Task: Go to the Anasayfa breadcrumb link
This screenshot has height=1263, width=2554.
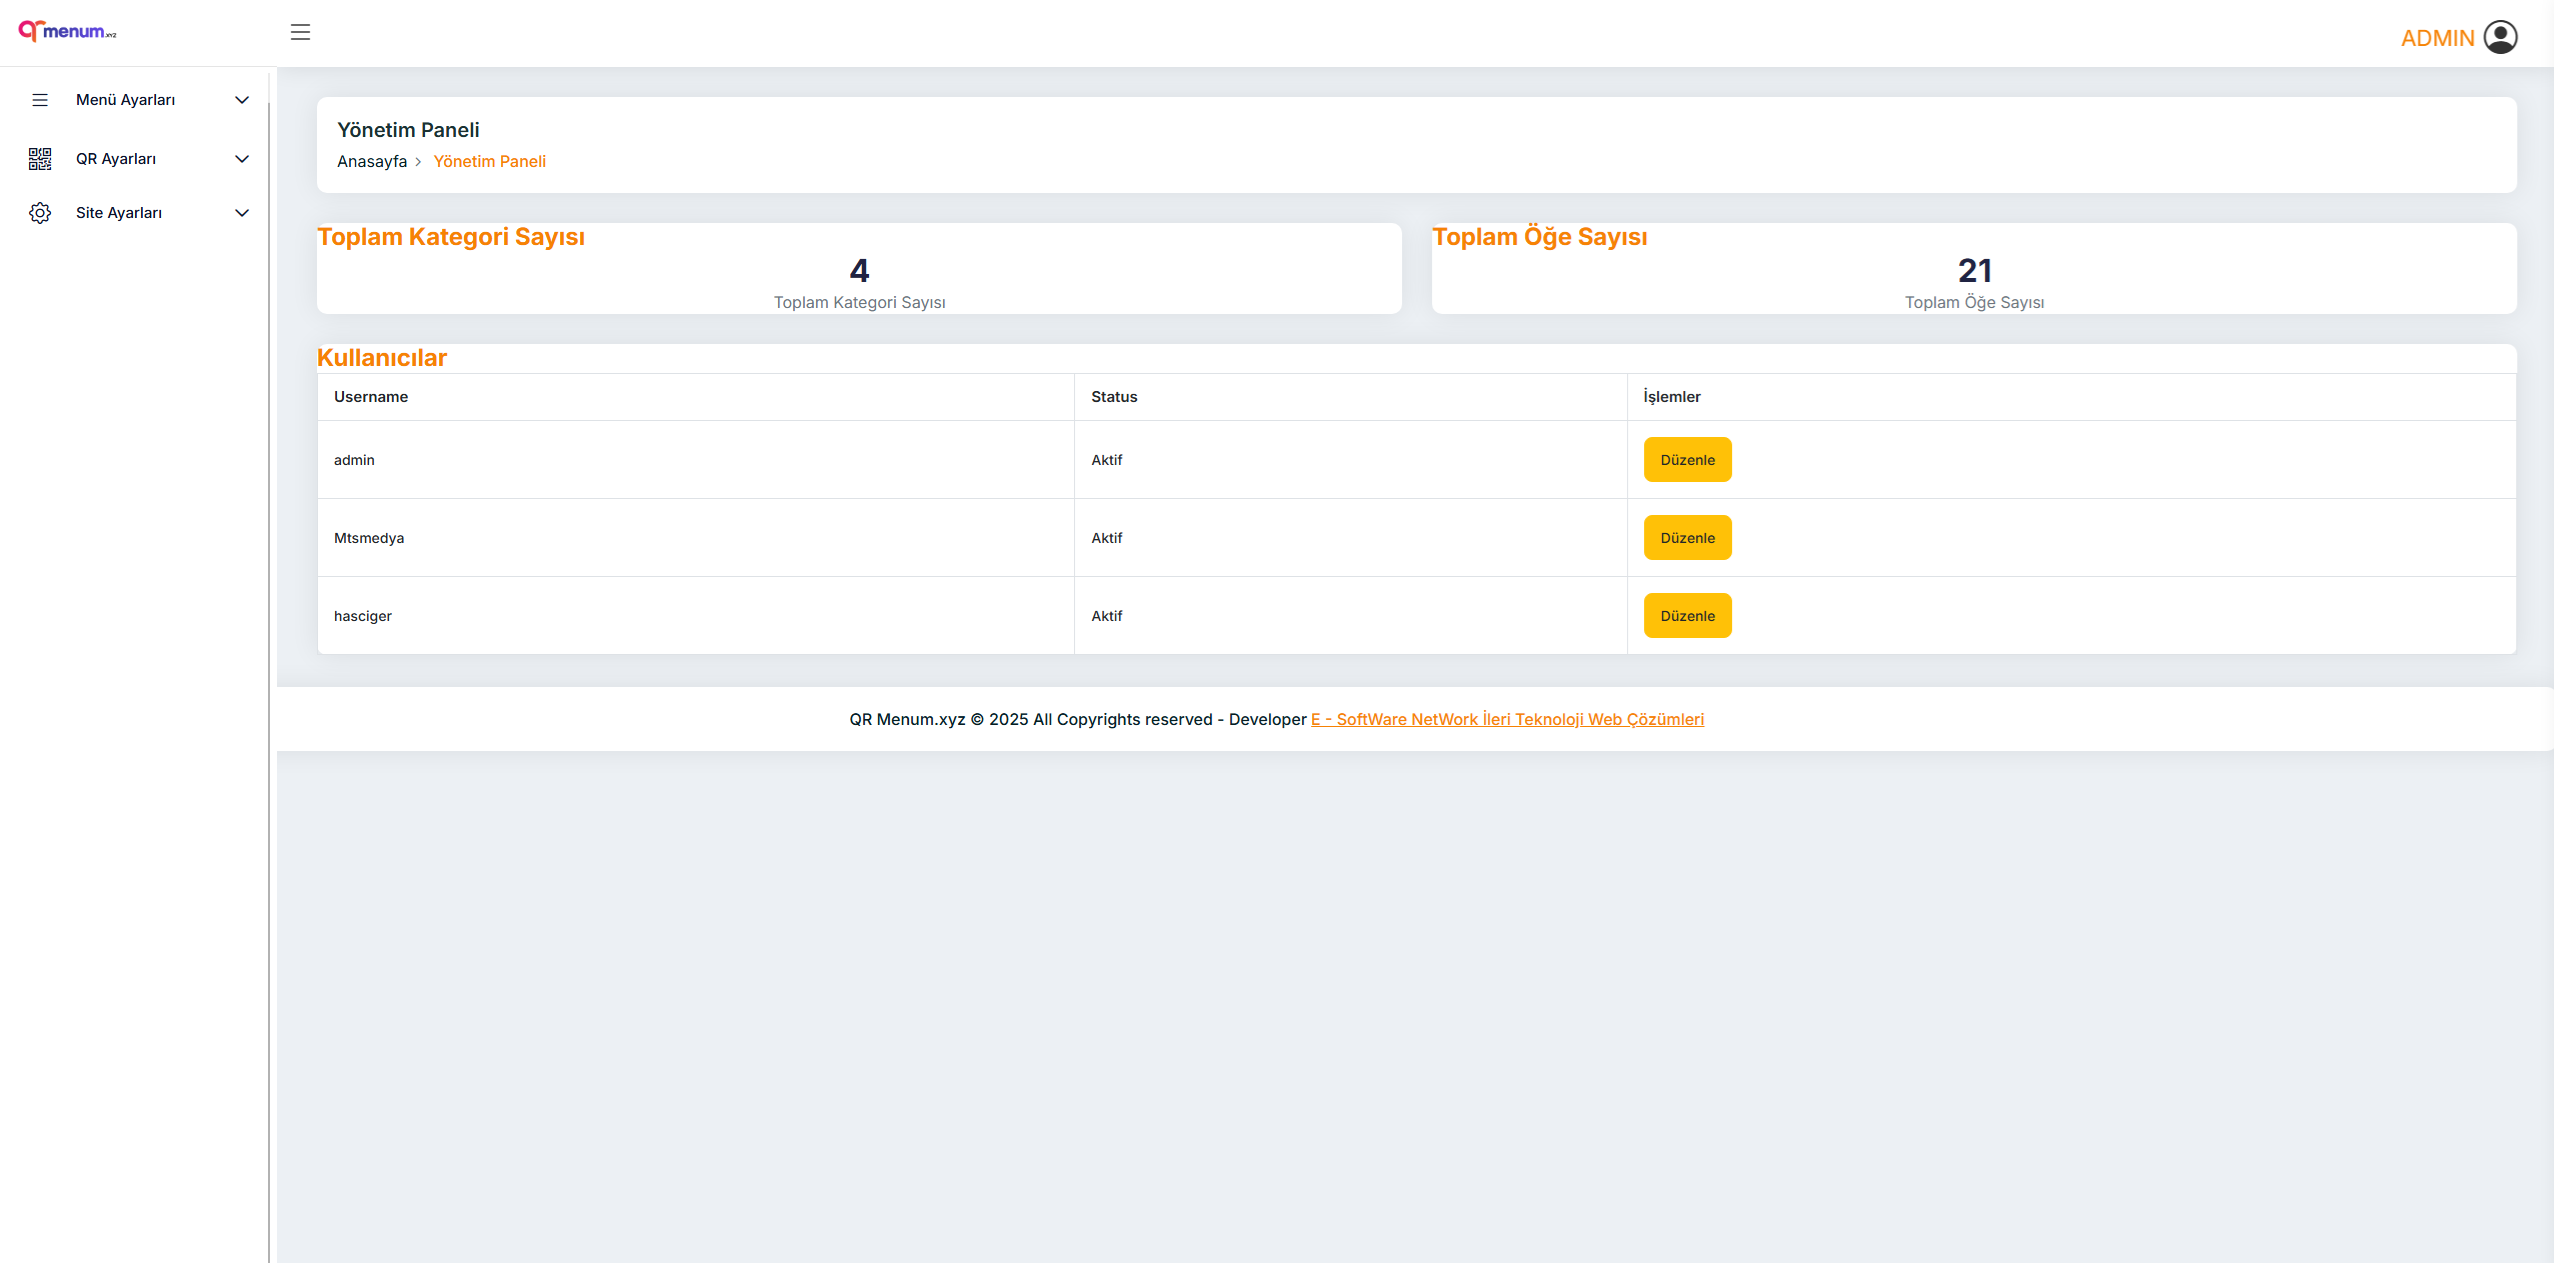Action: click(x=372, y=162)
